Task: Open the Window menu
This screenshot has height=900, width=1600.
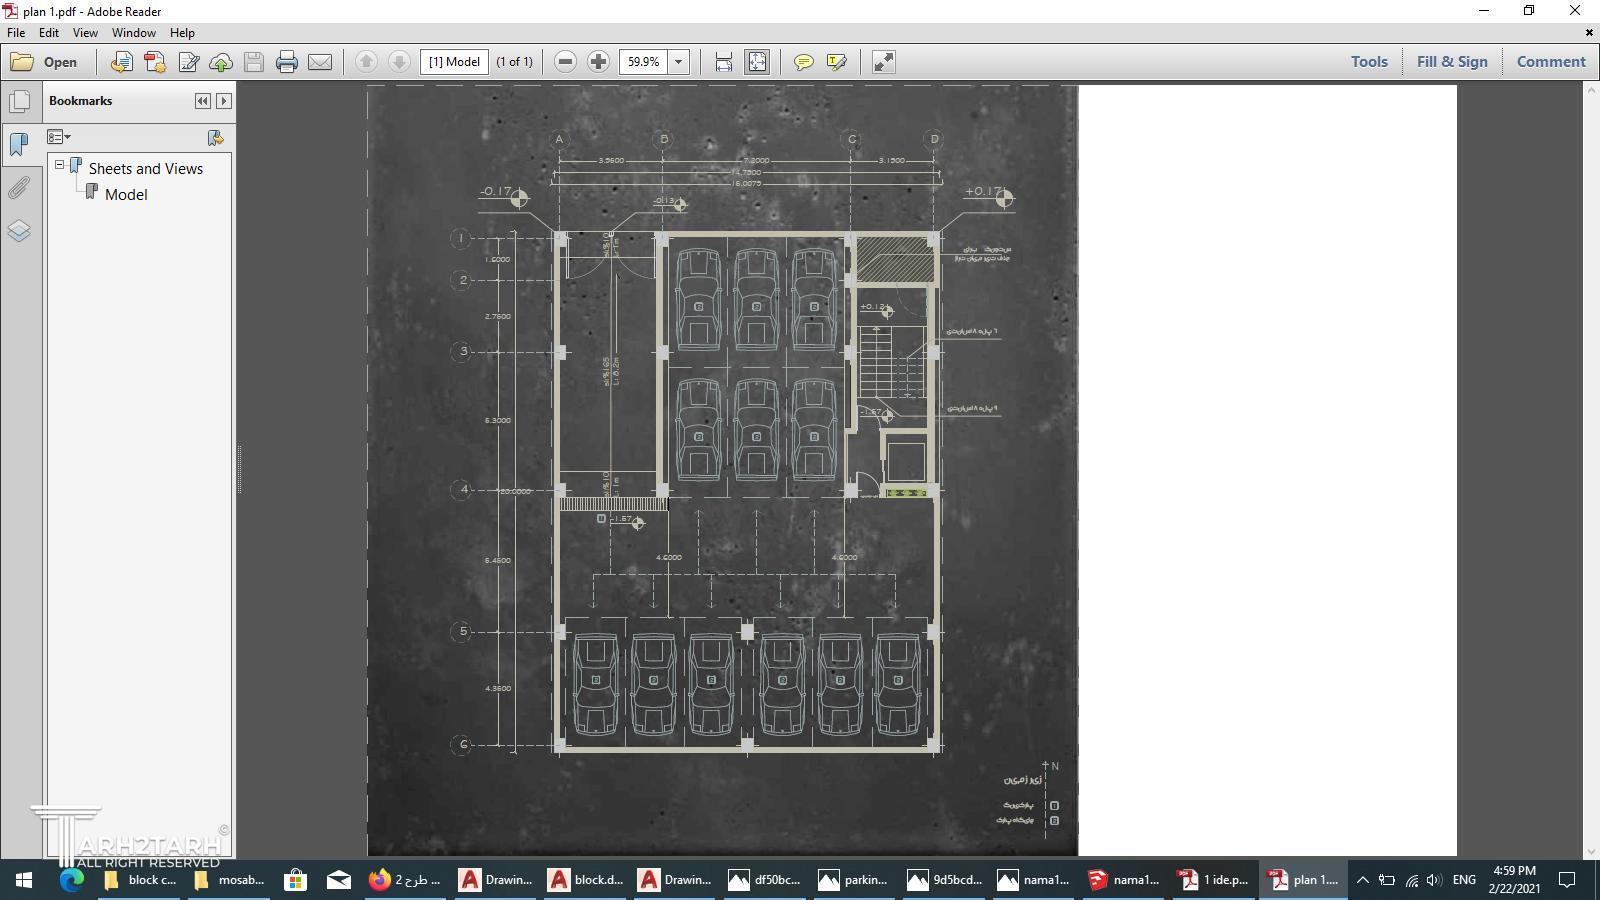Action: (x=133, y=33)
